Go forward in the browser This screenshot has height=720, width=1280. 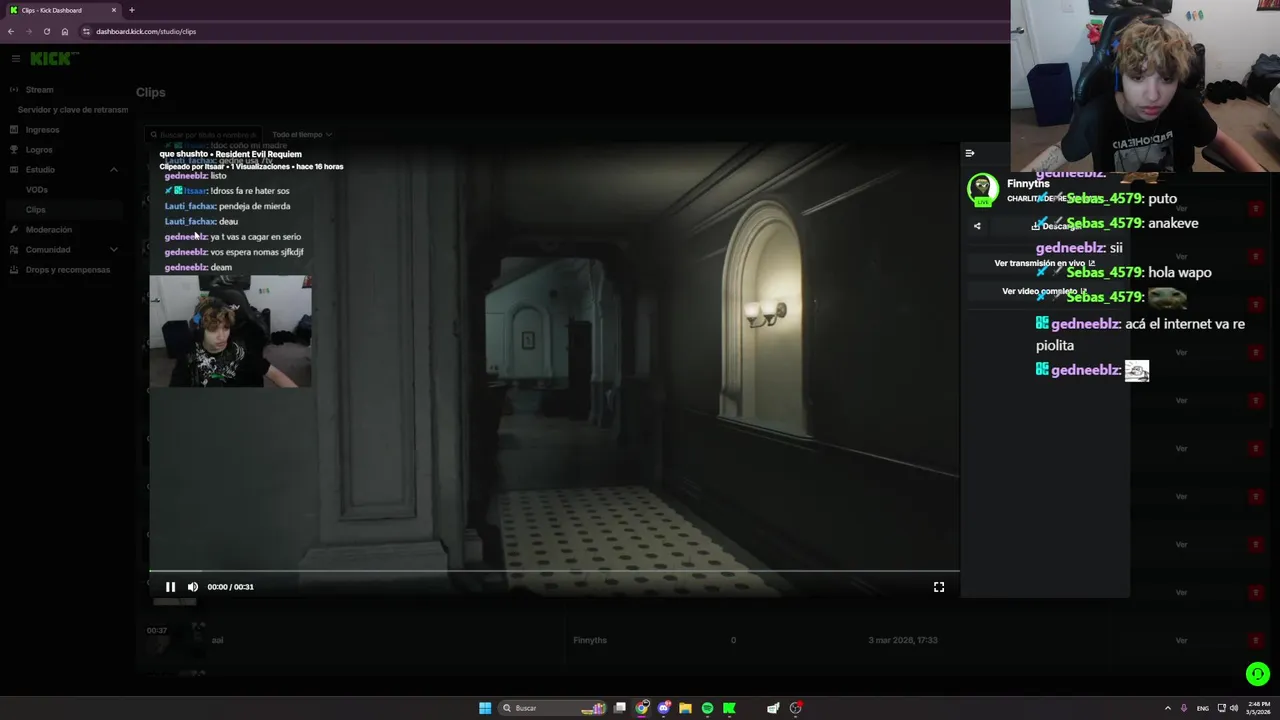point(29,31)
